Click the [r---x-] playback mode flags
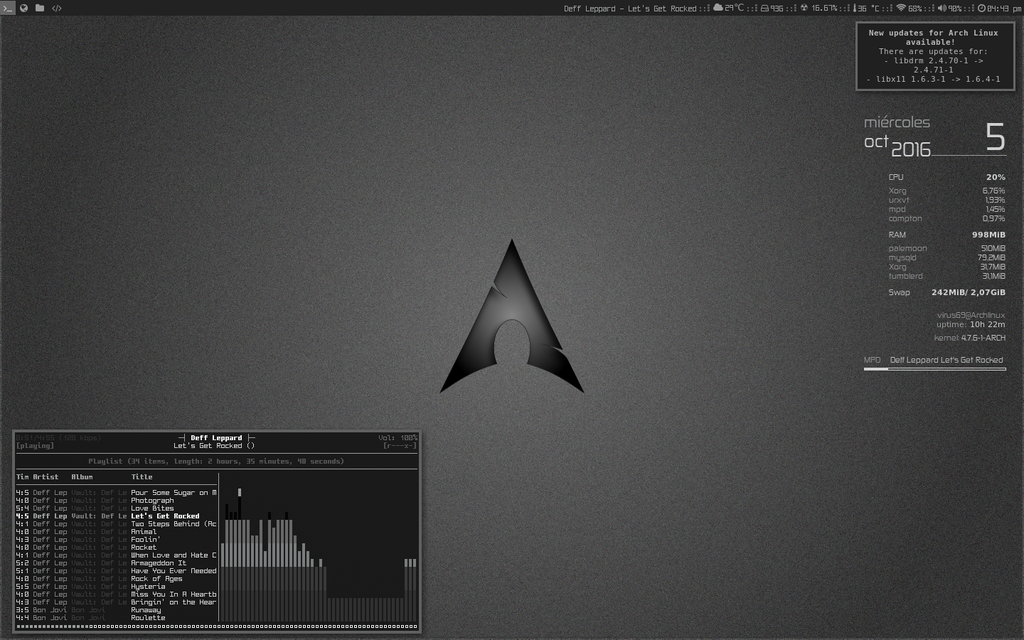Viewport: 1024px width, 640px height. (400, 445)
